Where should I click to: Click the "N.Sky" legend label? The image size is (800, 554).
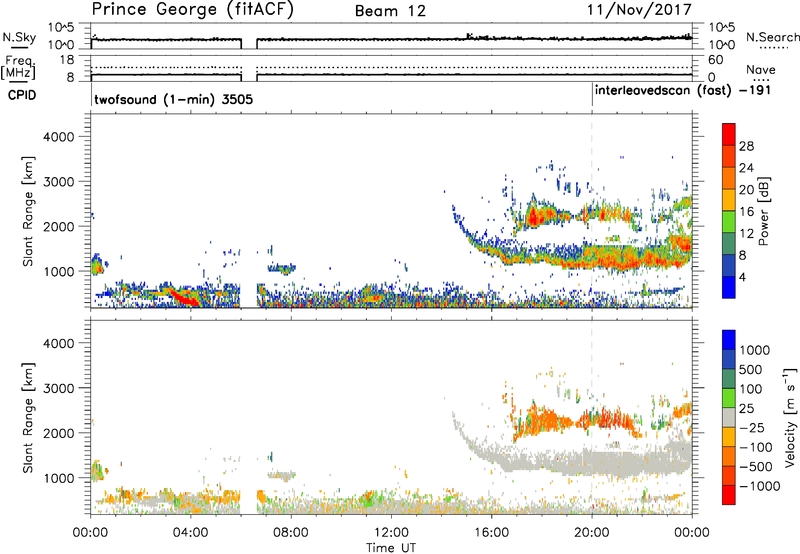(19, 37)
